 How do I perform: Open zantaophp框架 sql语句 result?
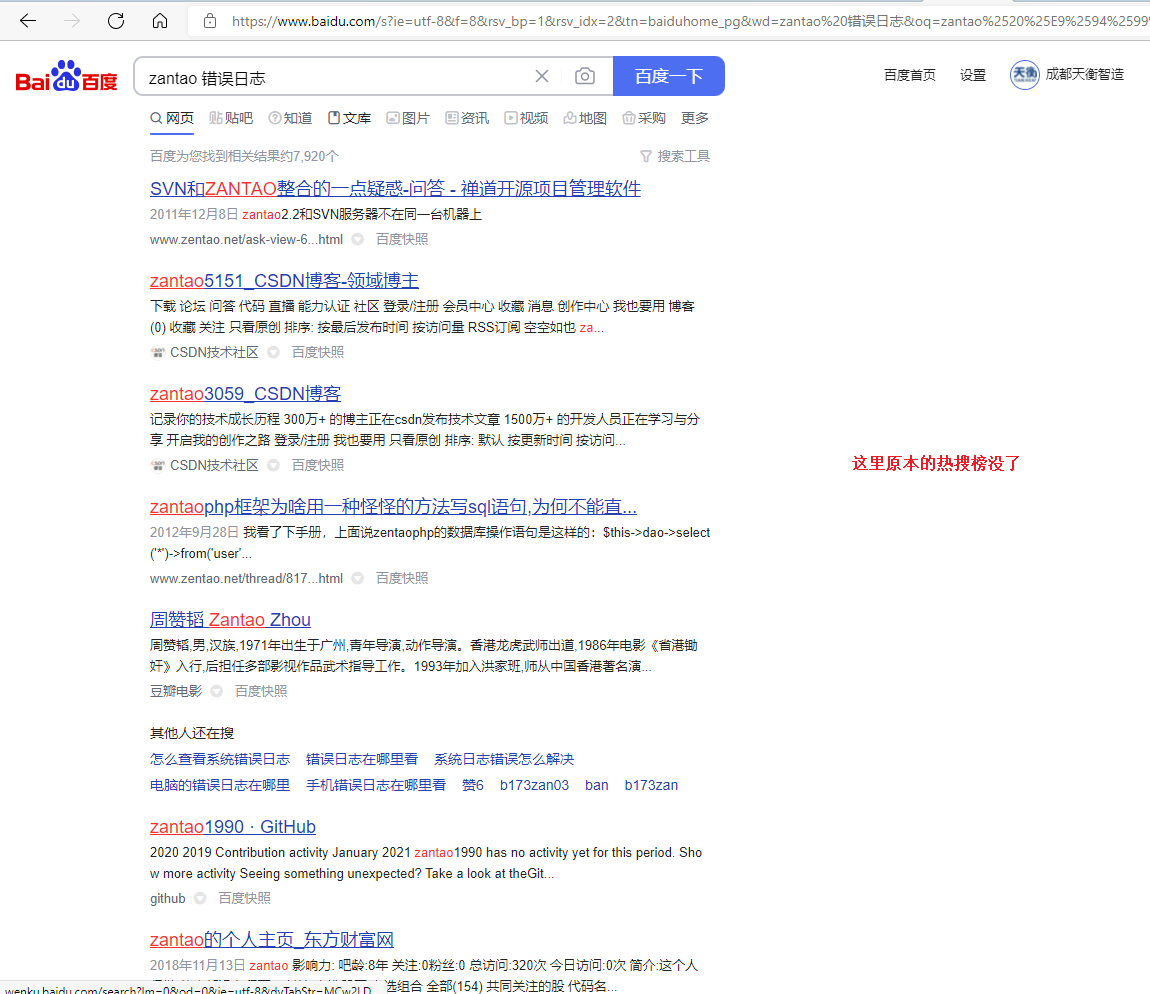(x=393, y=506)
